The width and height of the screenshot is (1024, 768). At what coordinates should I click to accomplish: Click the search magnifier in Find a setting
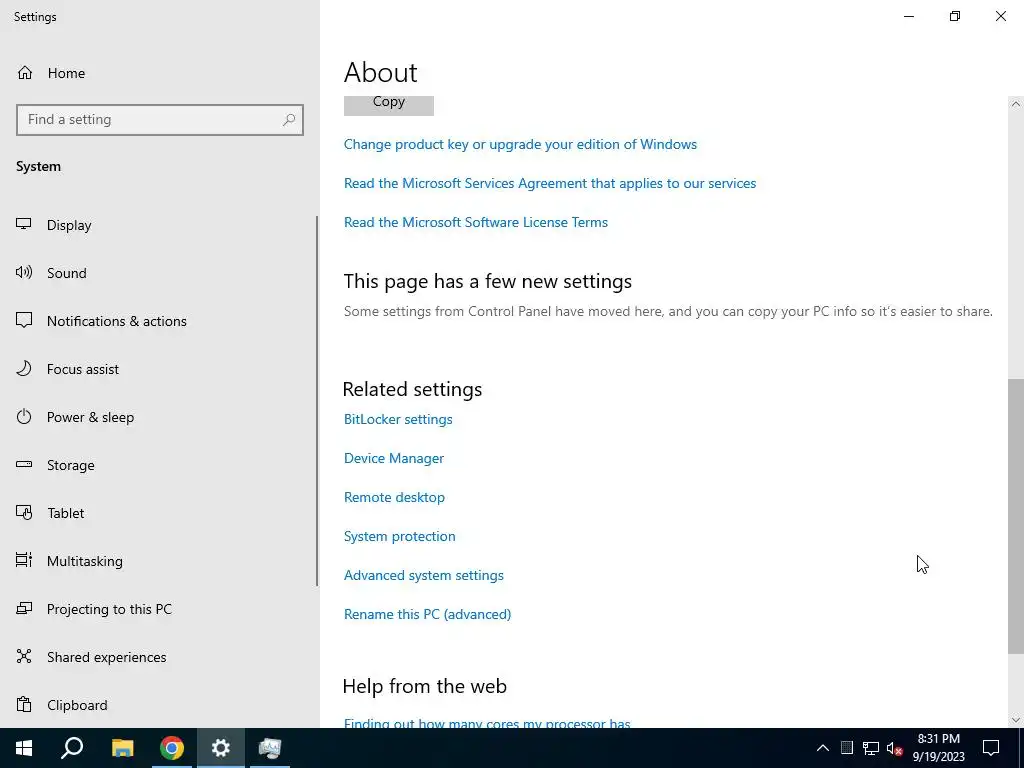click(x=289, y=120)
